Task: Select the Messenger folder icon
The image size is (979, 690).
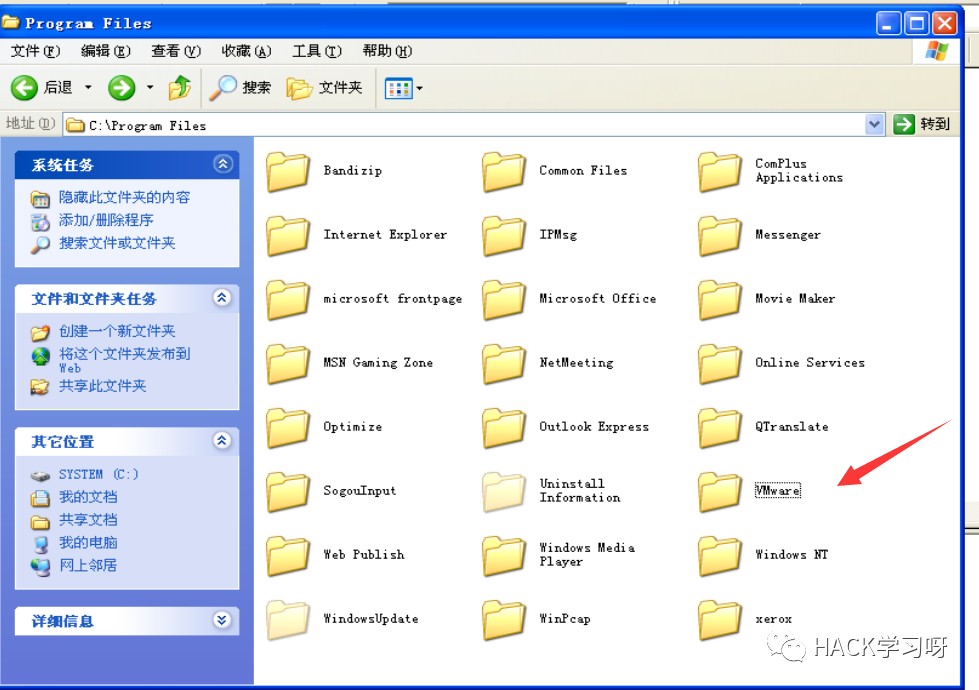Action: 720,235
